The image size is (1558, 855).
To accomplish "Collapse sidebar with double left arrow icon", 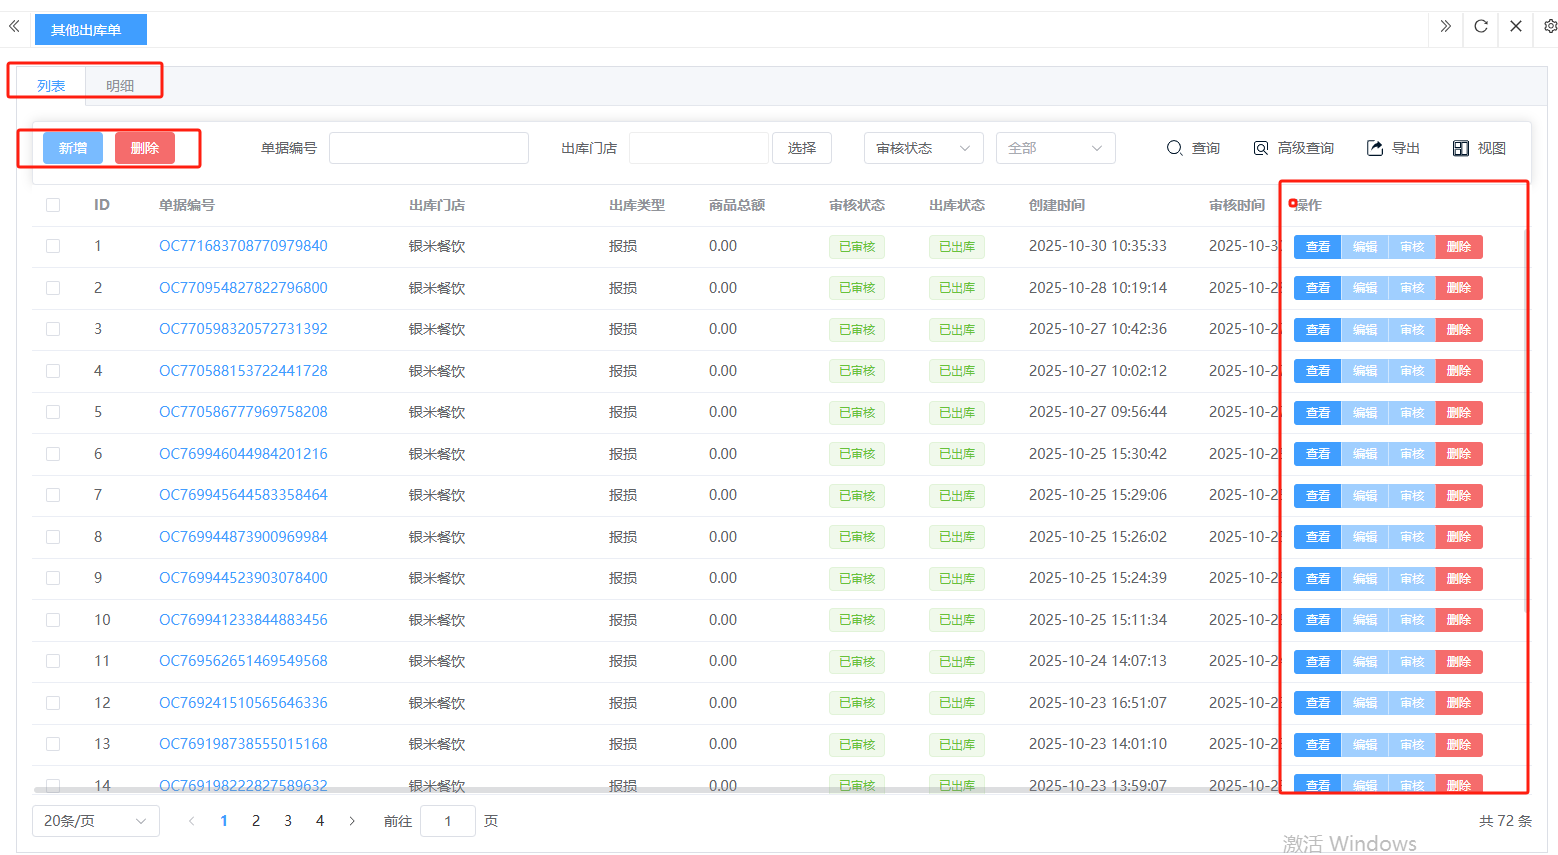I will (14, 27).
